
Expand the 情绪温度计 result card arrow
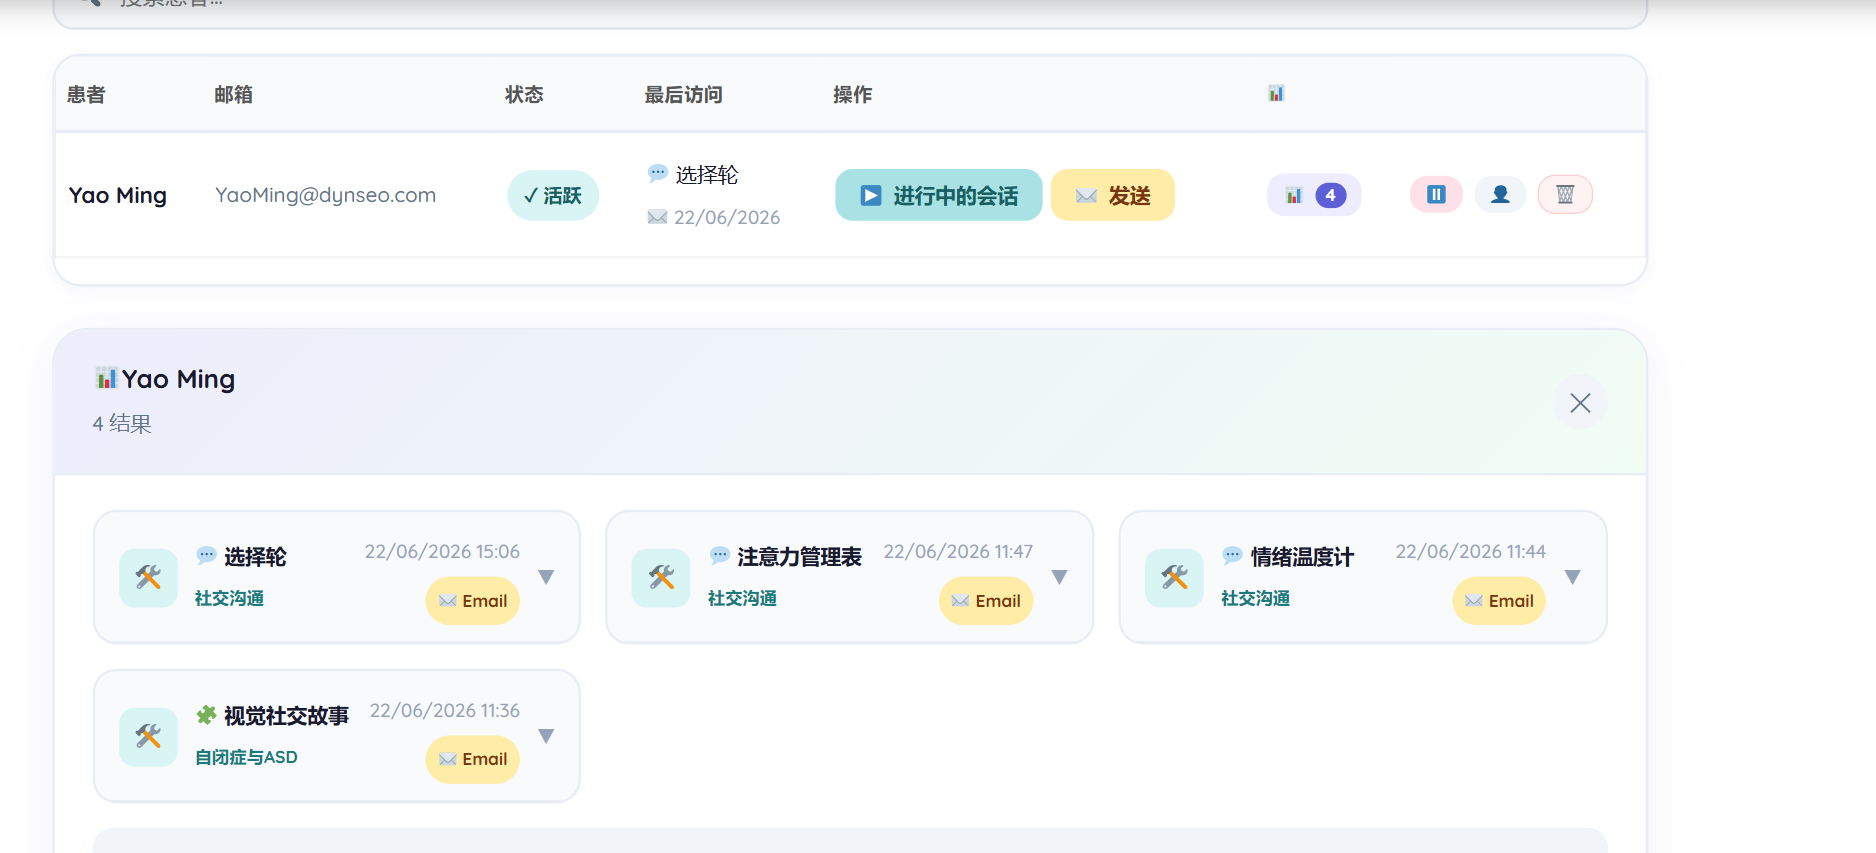click(1573, 577)
